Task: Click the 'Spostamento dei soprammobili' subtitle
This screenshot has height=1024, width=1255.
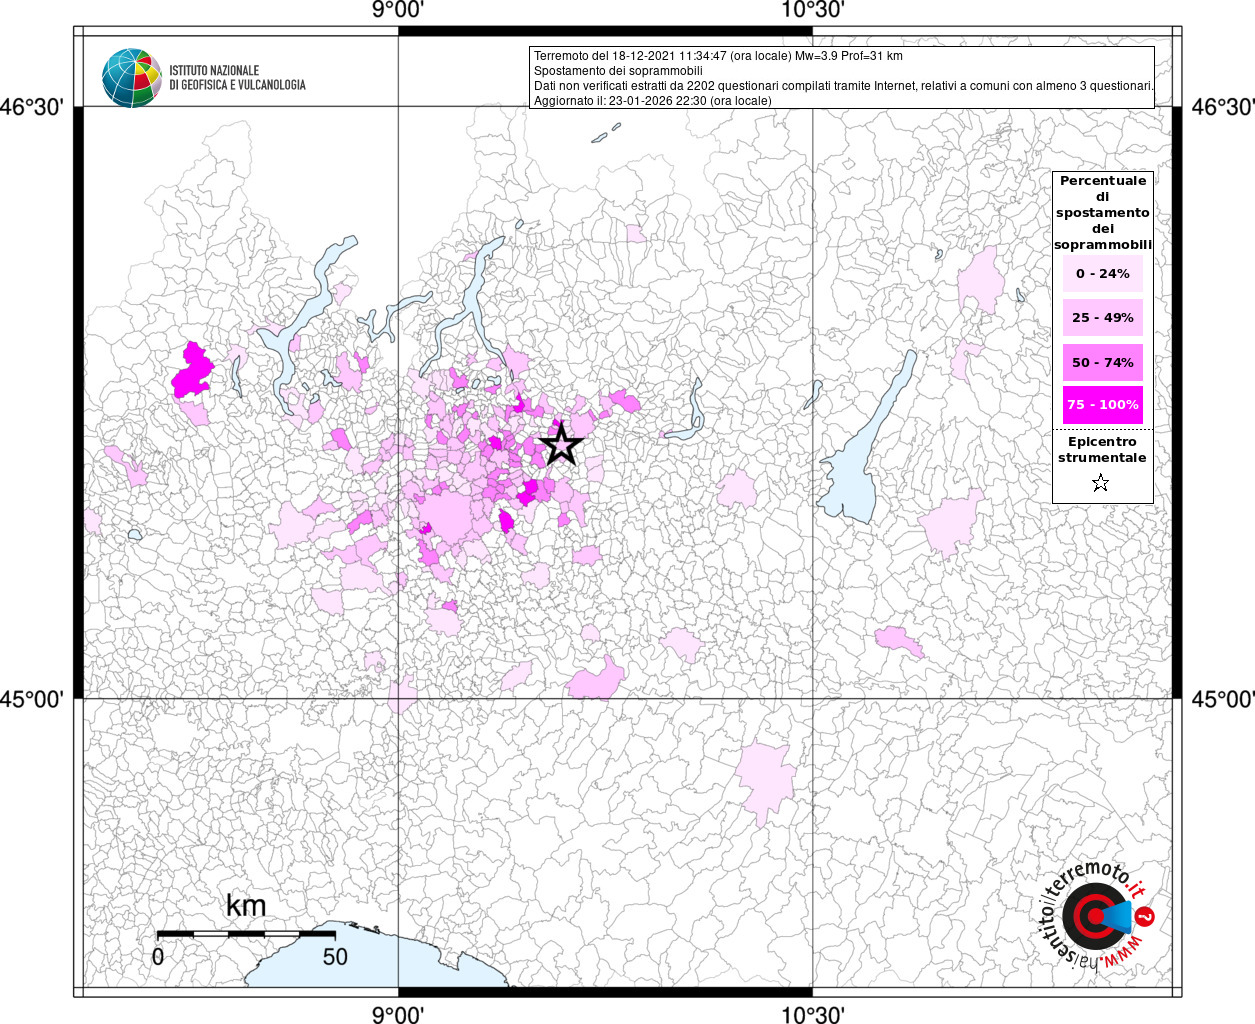Action: point(618,71)
